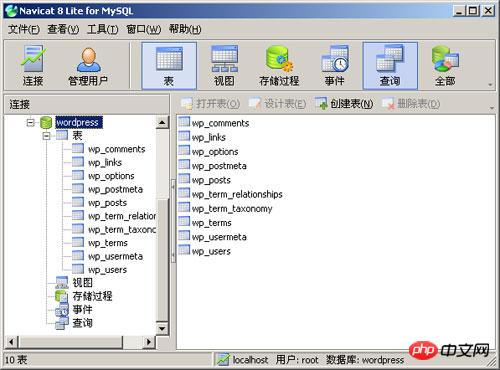Click the 视图 node in connection tree
The width and height of the screenshot is (500, 370).
pos(74,282)
